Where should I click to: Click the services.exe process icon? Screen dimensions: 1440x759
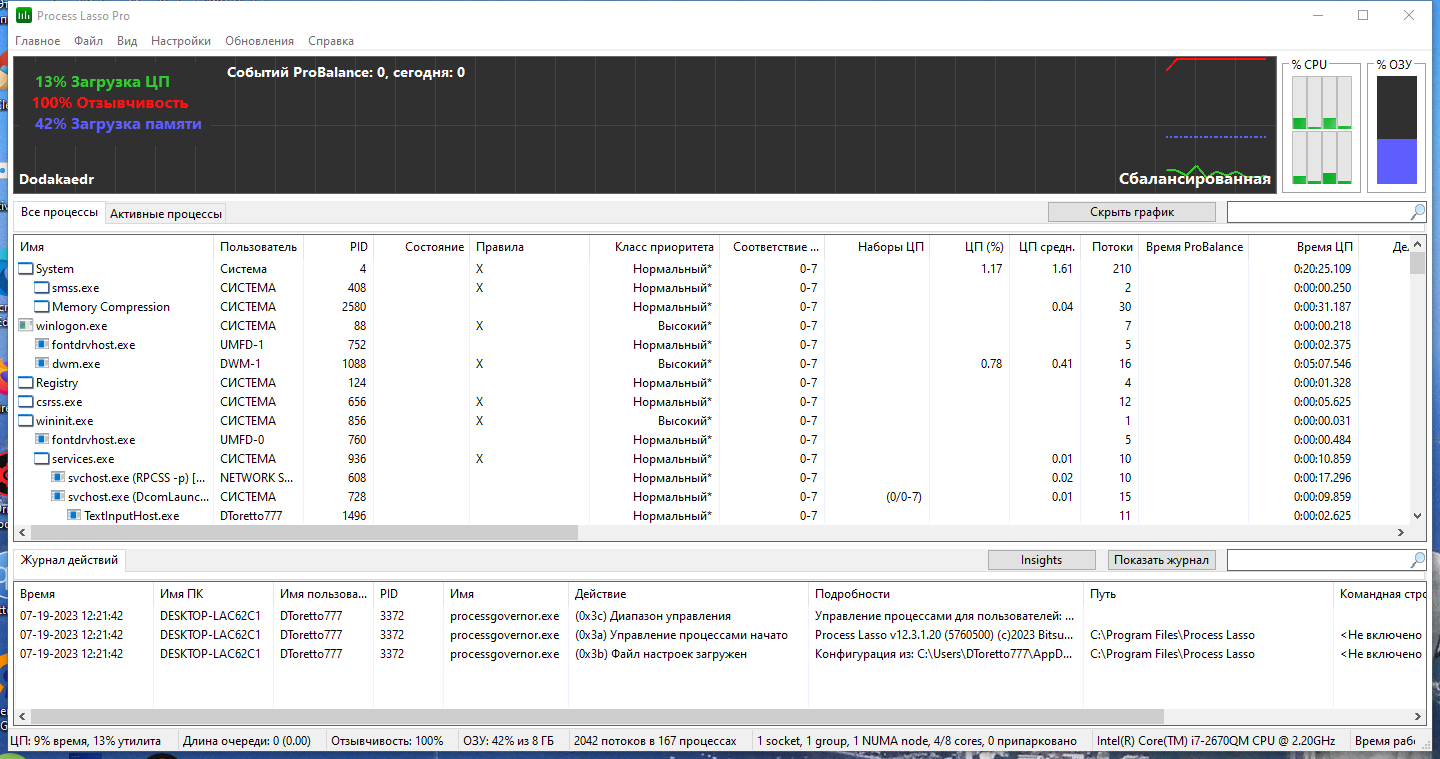pyautogui.click(x=42, y=459)
